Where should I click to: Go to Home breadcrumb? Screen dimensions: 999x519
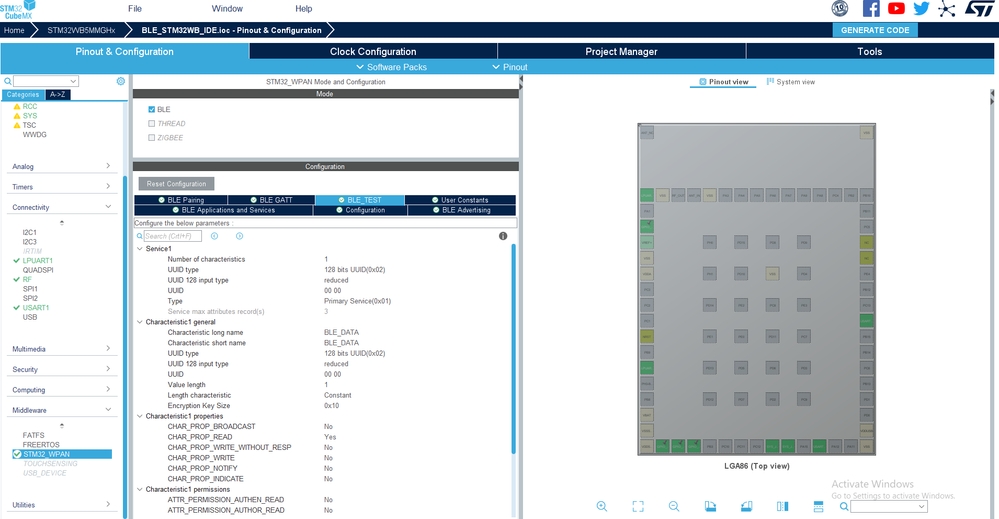pos(14,30)
